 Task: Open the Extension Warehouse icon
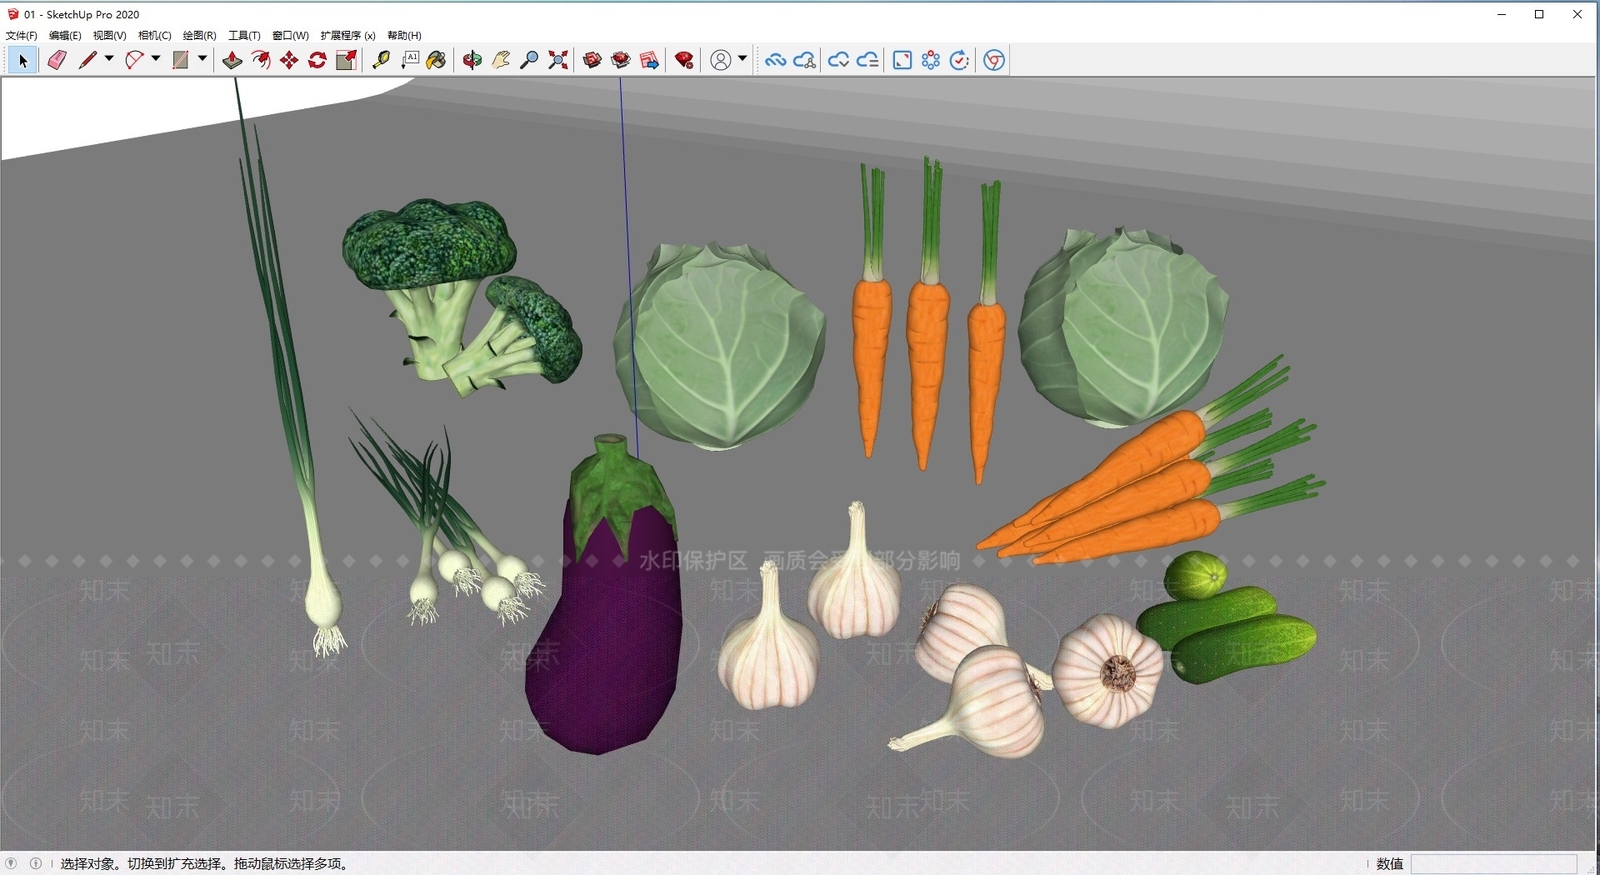(x=621, y=61)
